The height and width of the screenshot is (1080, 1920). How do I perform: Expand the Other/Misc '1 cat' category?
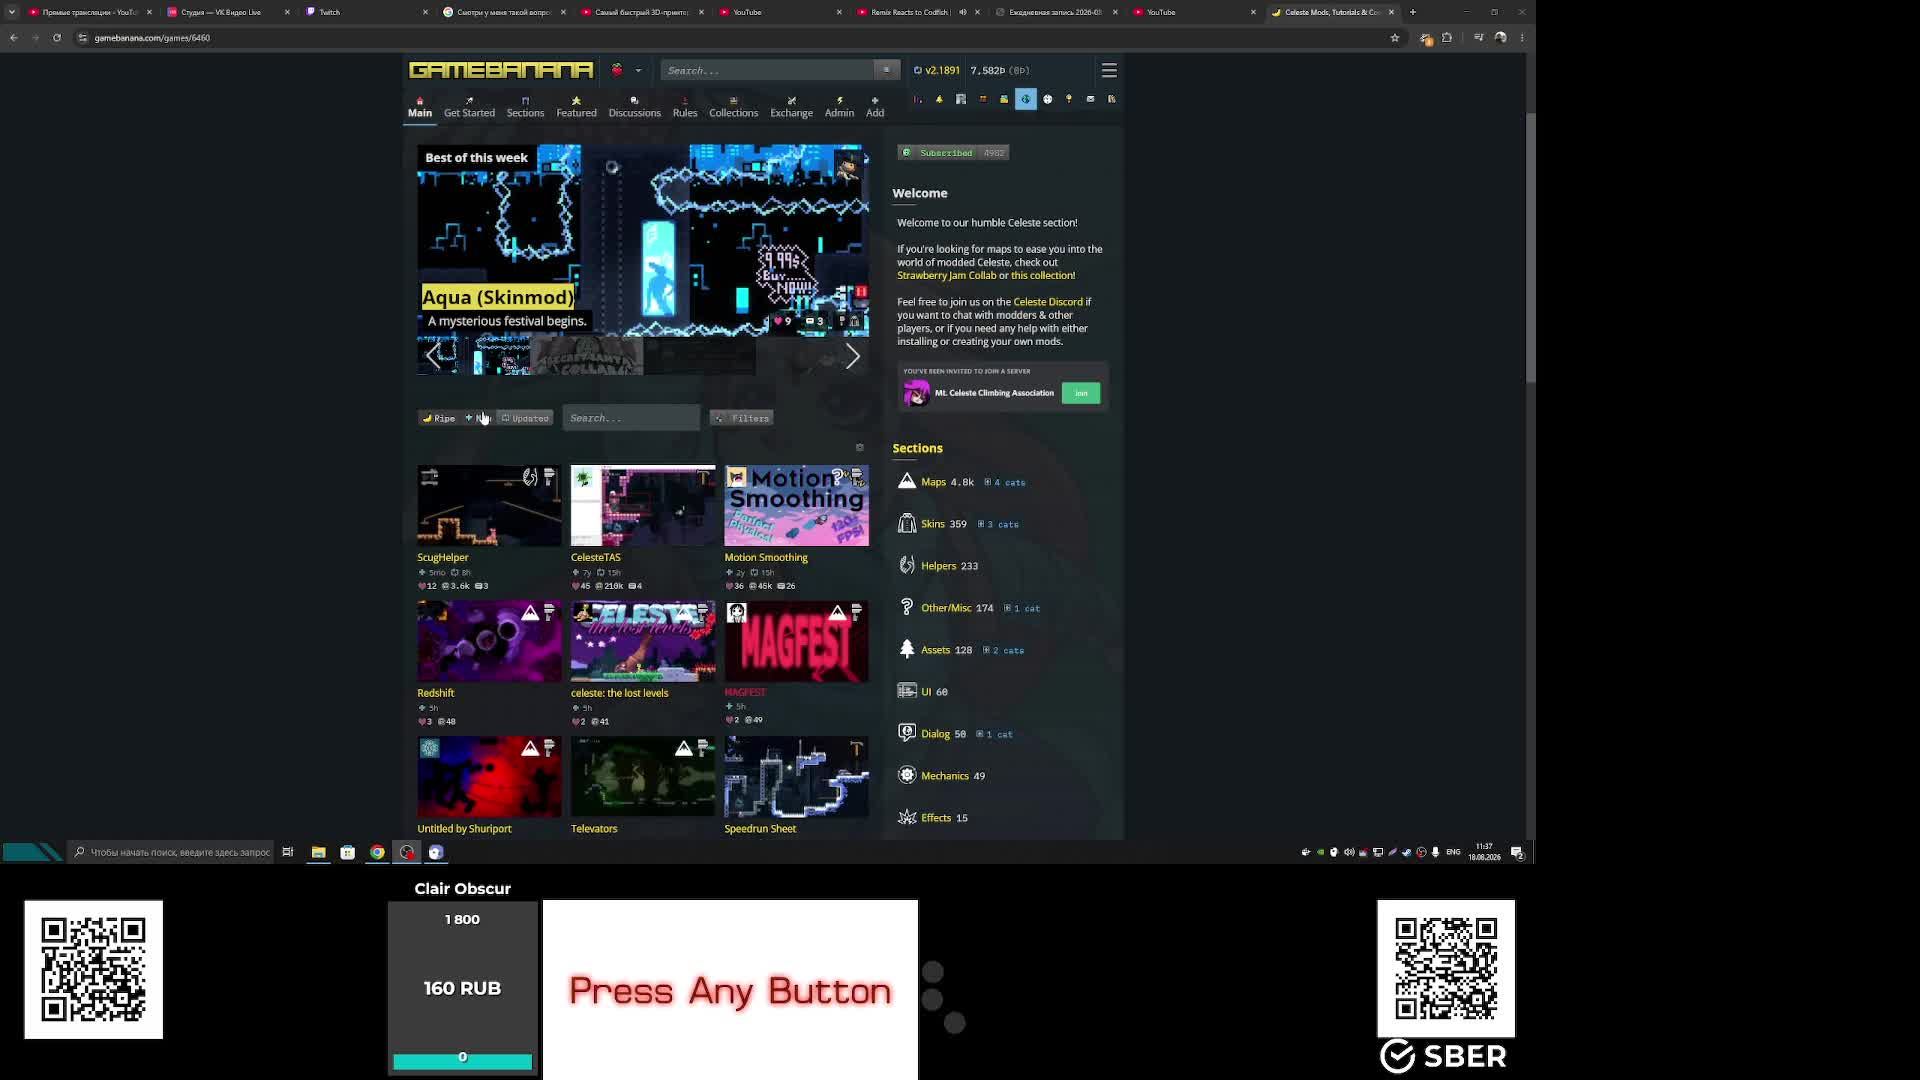click(x=1022, y=608)
